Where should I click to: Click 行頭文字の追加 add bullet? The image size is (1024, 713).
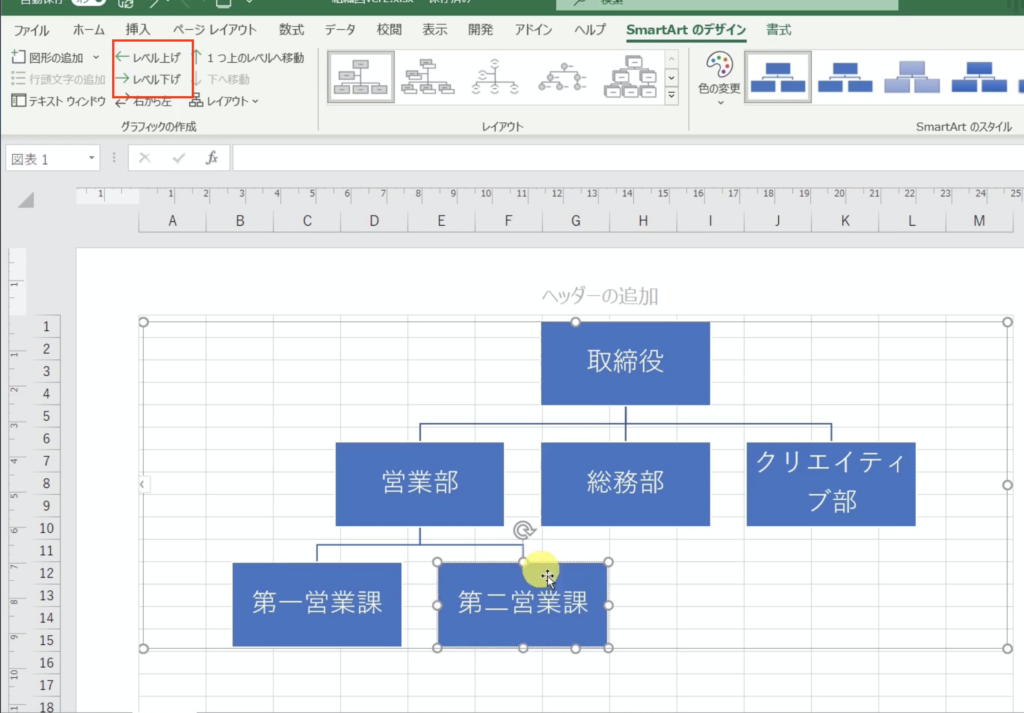pos(58,79)
